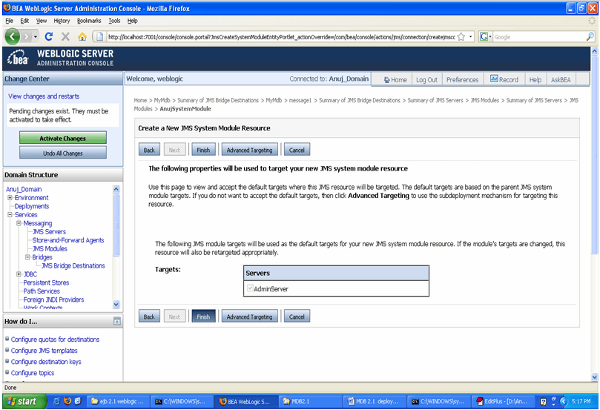Reload the page with the refresh icon
The image size is (600, 410).
tap(49, 37)
